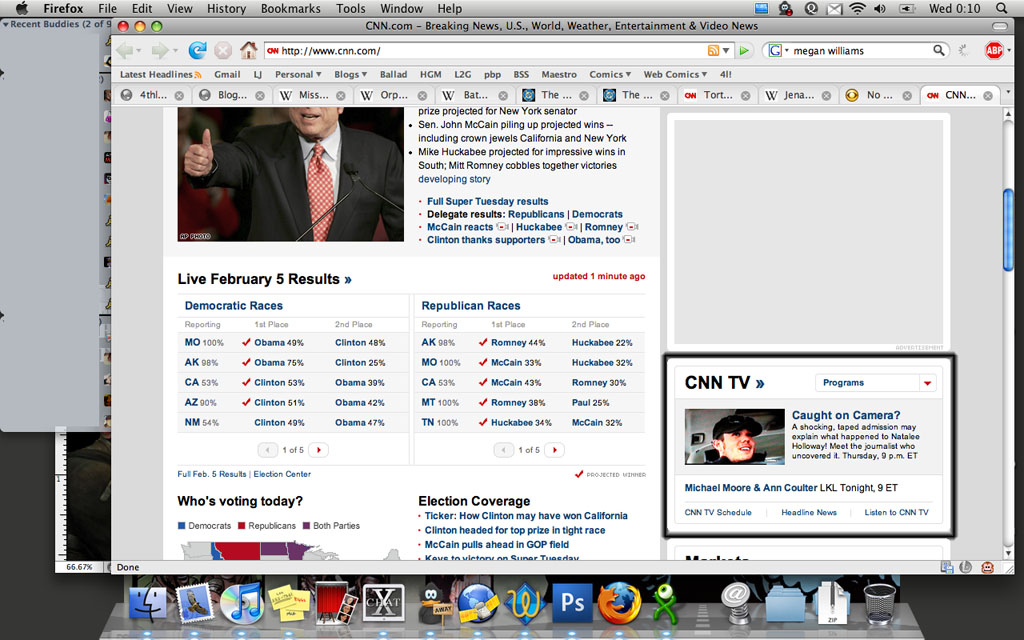Open Ticker: How Clinton may have won California
The width and height of the screenshot is (1024, 640).
526,516
